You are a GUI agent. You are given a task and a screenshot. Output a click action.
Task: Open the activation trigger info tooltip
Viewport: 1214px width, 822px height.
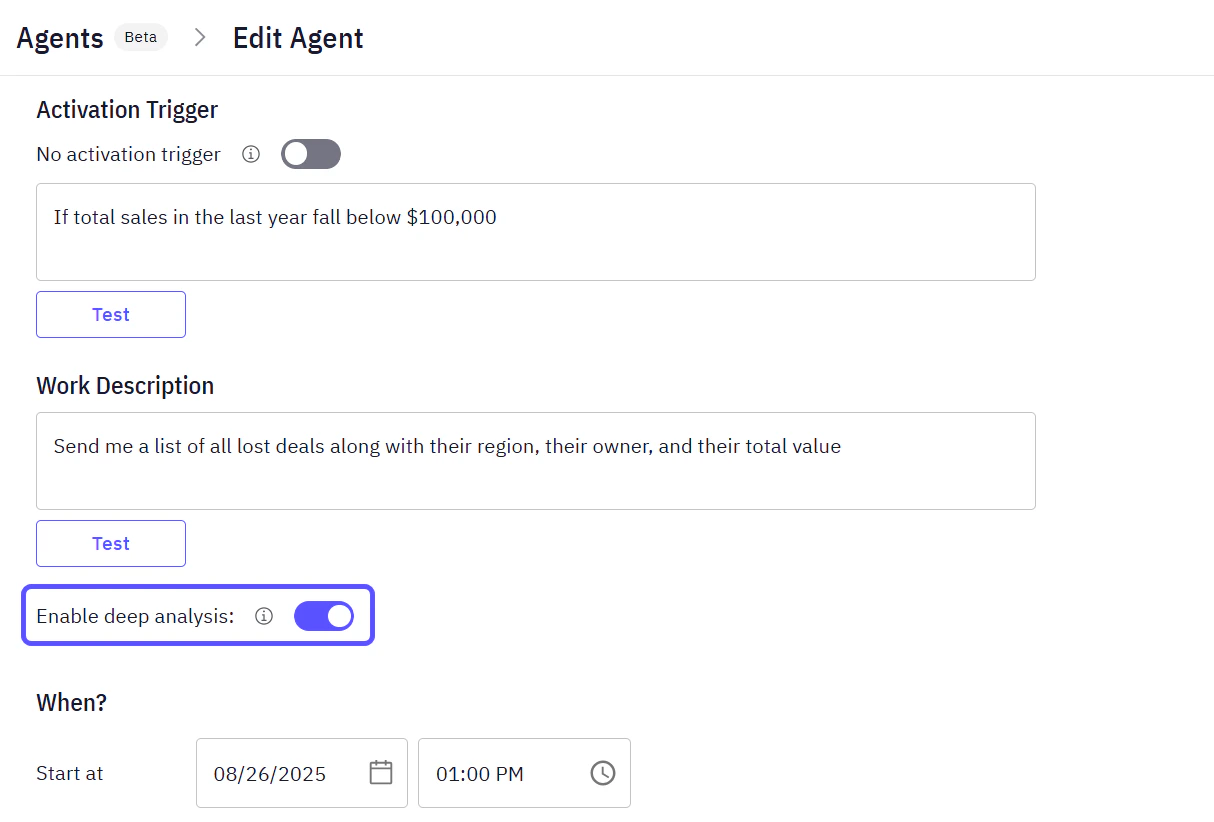point(250,154)
